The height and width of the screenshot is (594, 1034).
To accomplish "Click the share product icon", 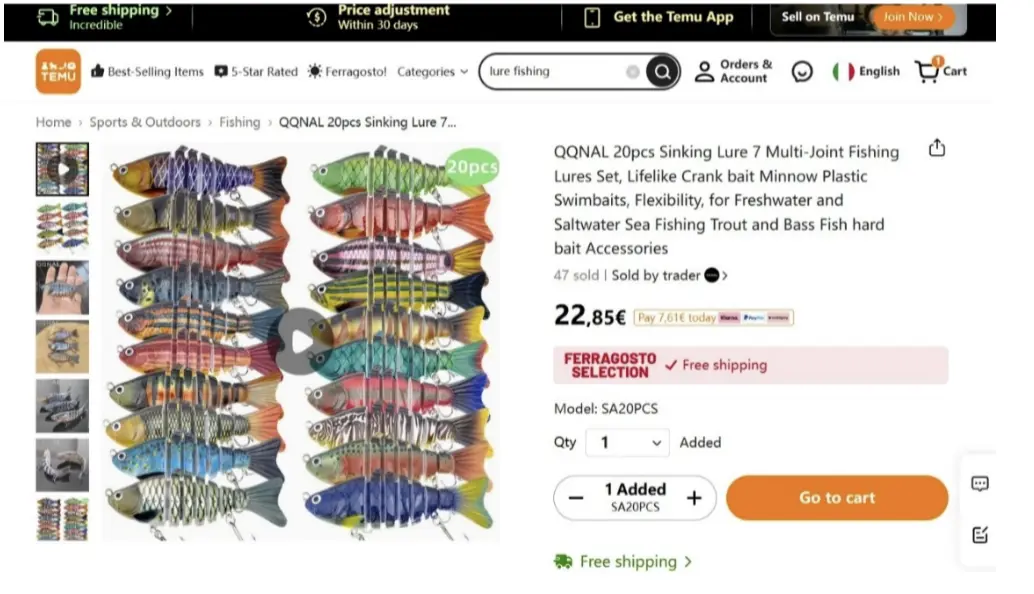I will coord(936,149).
